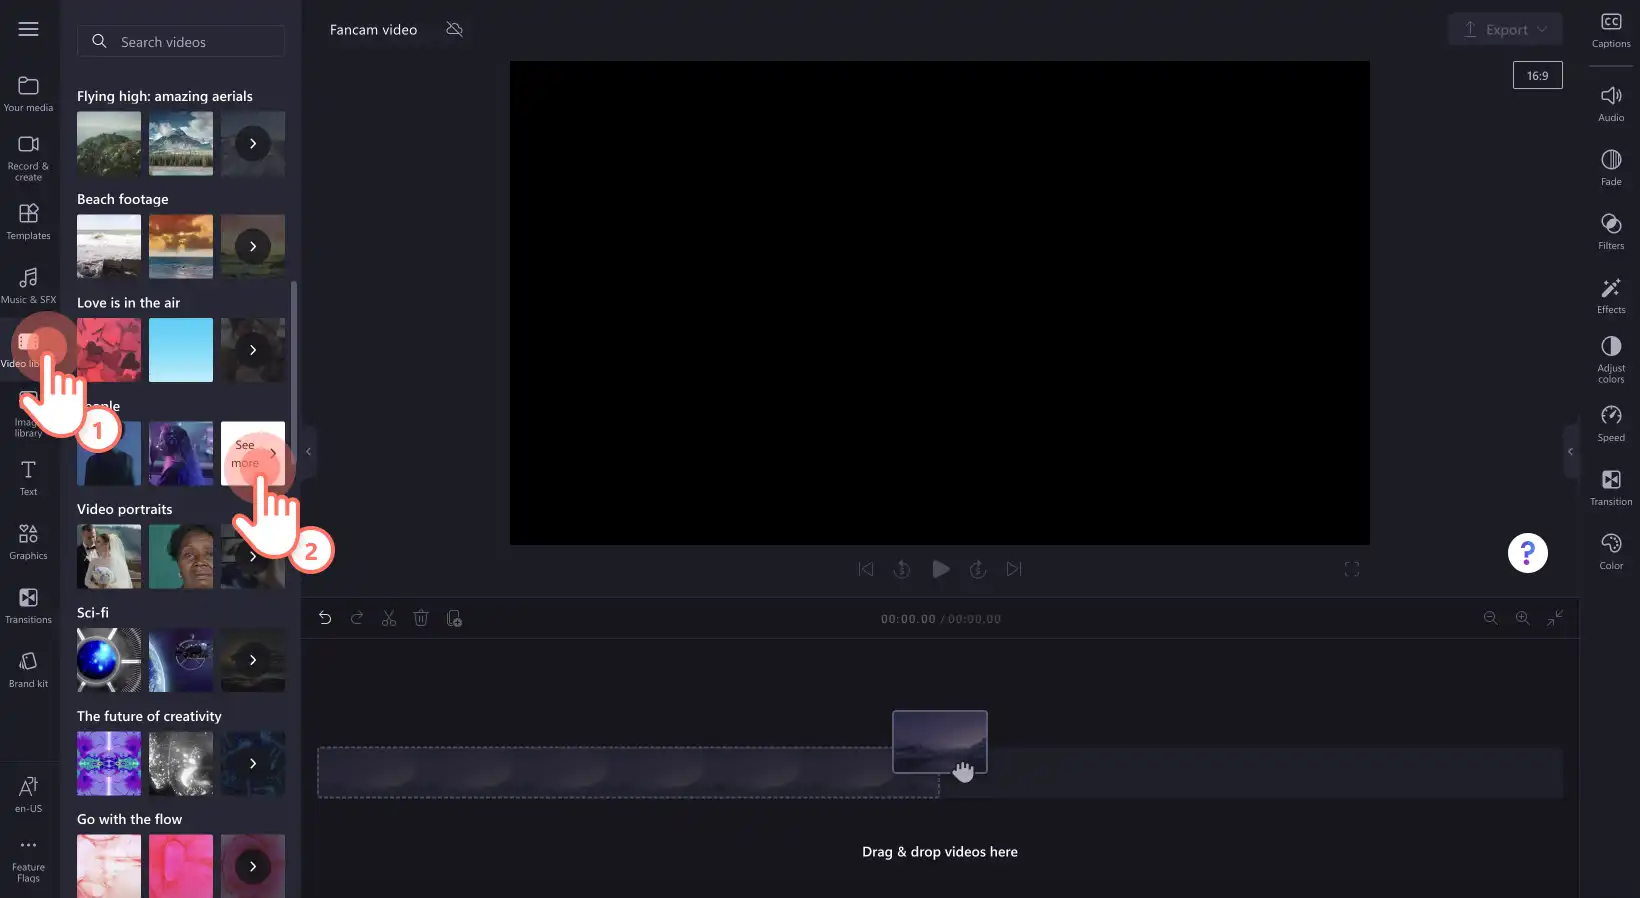This screenshot has width=1640, height=898.
Task: Open the Graphics tab
Action: [28, 542]
